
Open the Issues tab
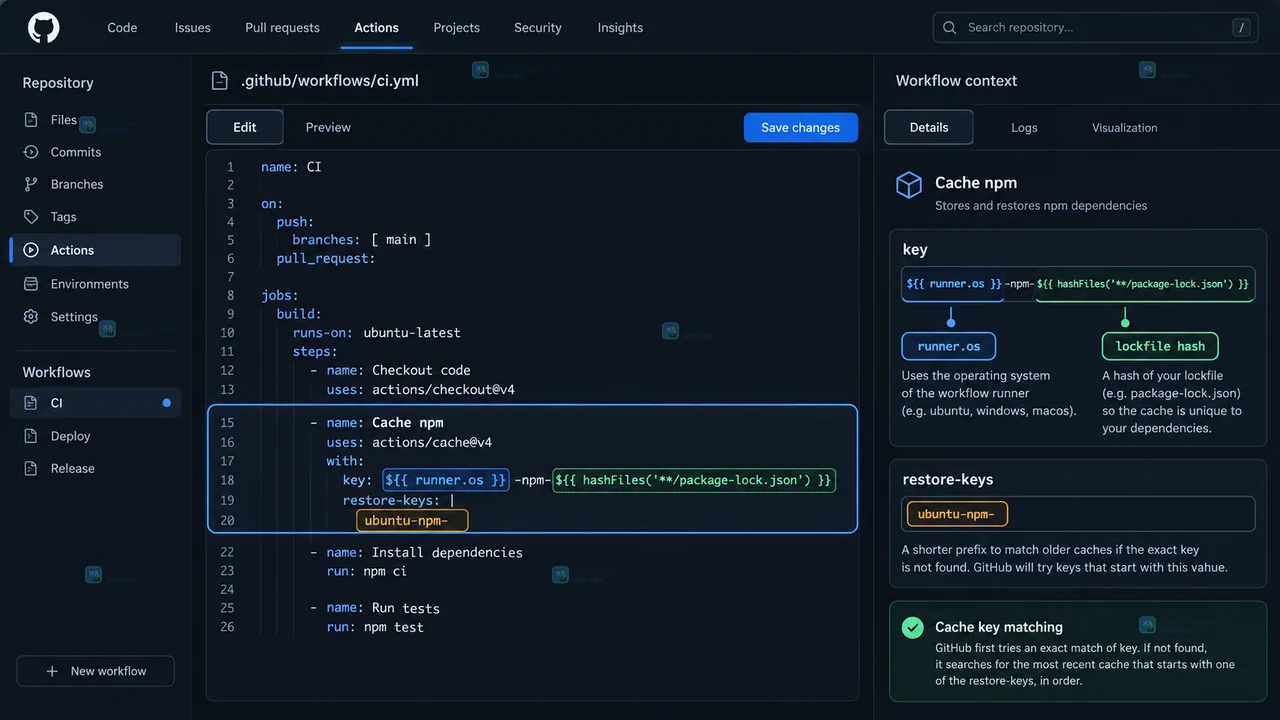click(x=193, y=28)
